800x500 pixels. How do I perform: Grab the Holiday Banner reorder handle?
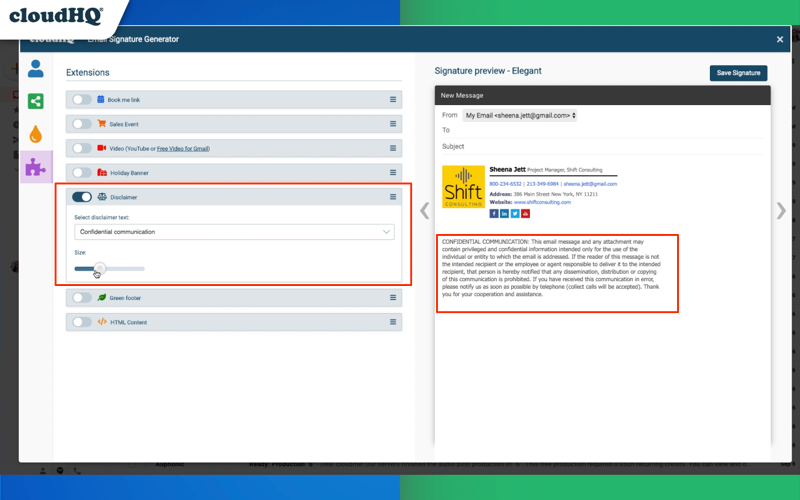[393, 172]
